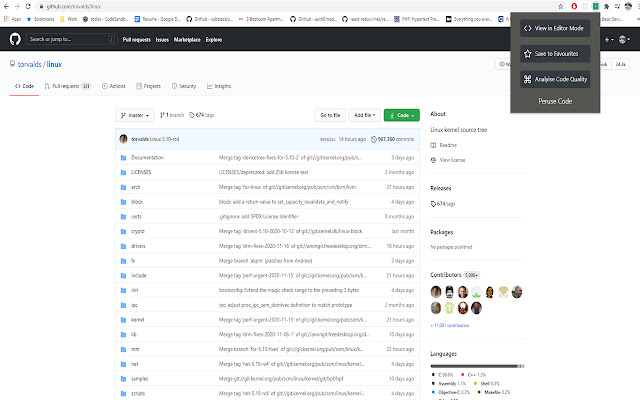The height and width of the screenshot is (400, 640).
Task: Open lib folder
Action: pos(133,334)
